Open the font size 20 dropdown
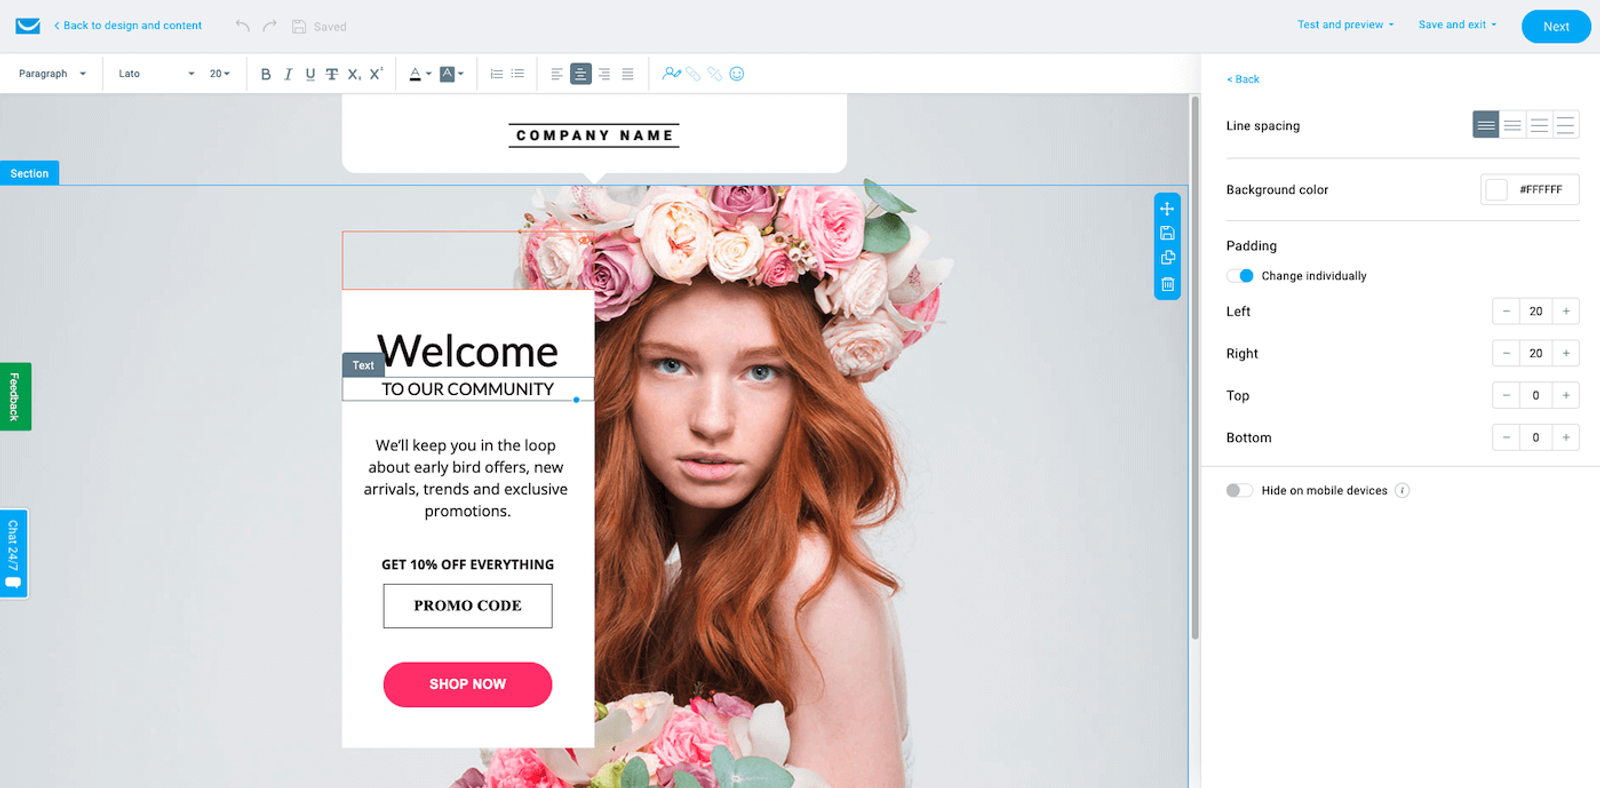The image size is (1600, 788). 220,74
